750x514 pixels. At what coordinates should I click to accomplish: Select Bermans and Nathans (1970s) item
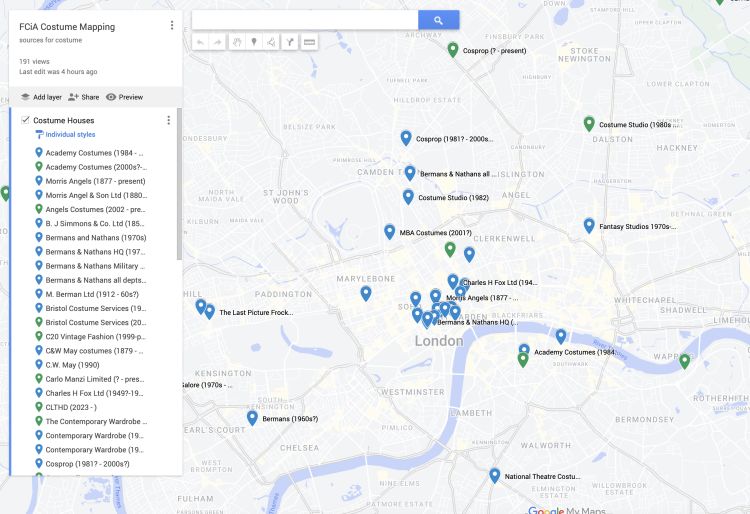pos(91,238)
